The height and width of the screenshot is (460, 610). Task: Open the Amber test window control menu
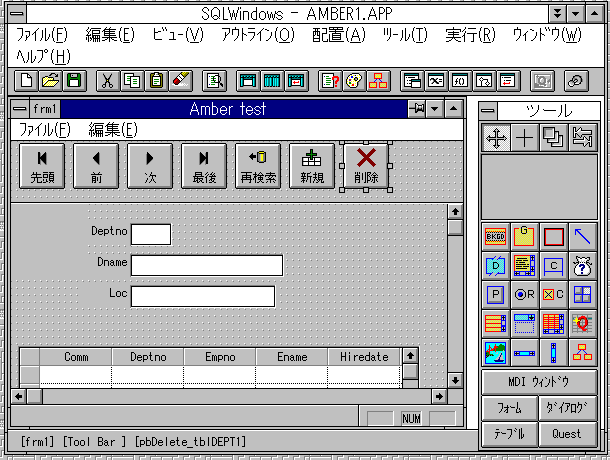[x=20, y=109]
